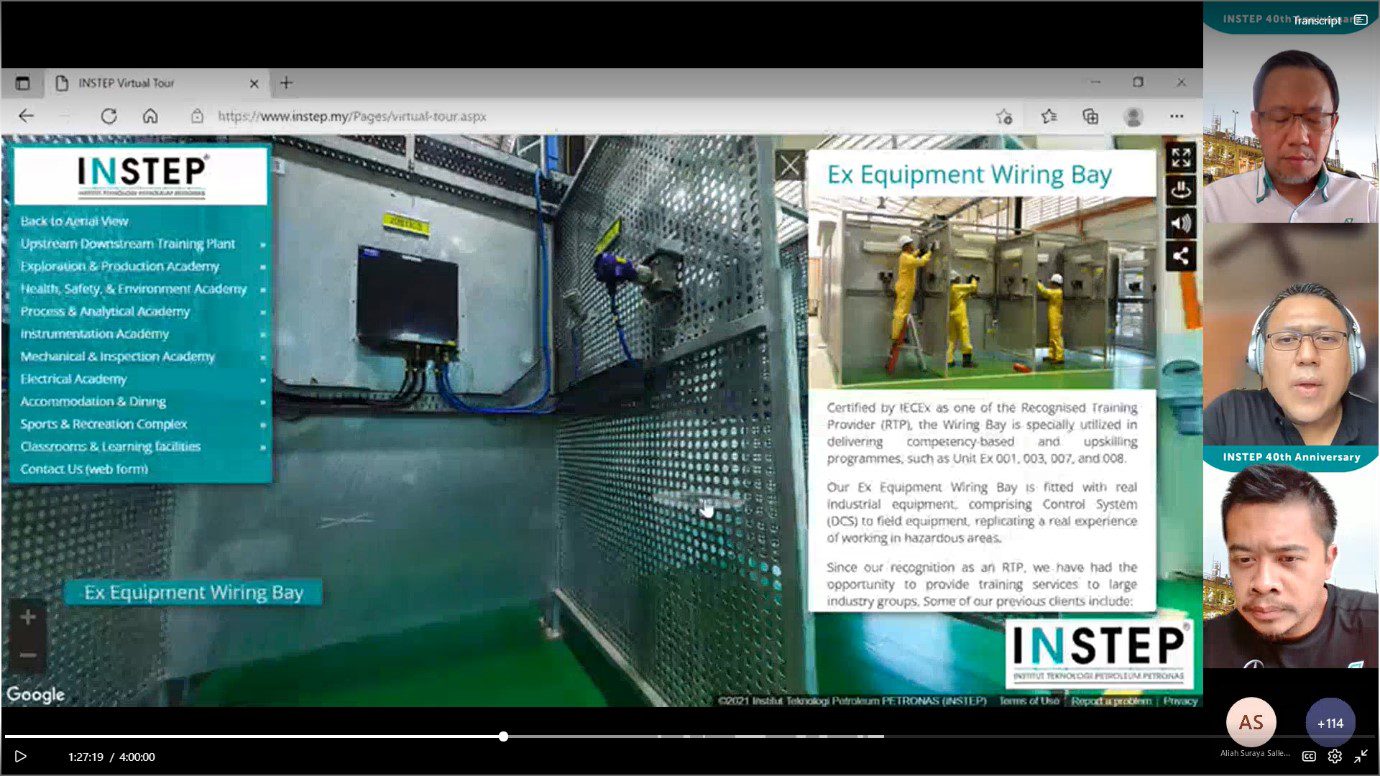Viewport: 1380px width, 776px height.
Task: Expand Sports & Recreation Complex arrow
Action: point(263,425)
